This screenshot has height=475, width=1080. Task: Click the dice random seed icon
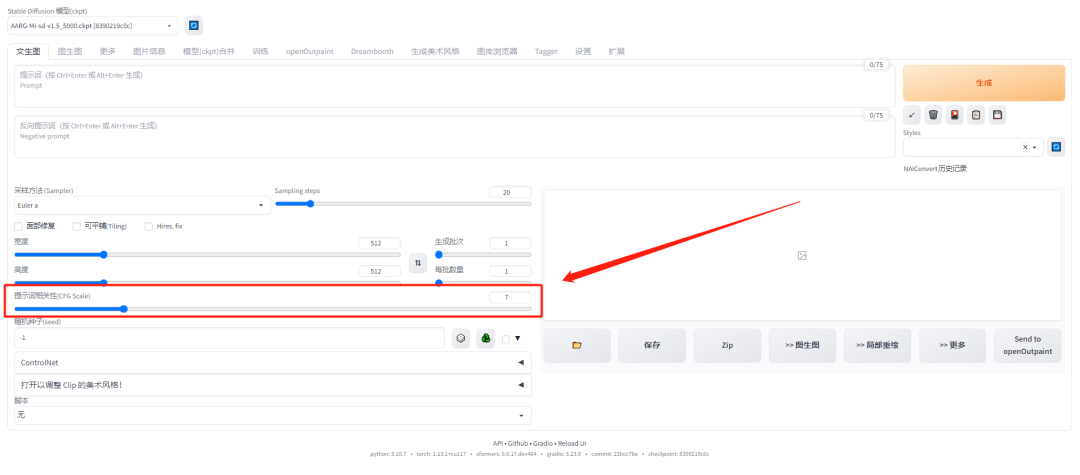click(461, 338)
